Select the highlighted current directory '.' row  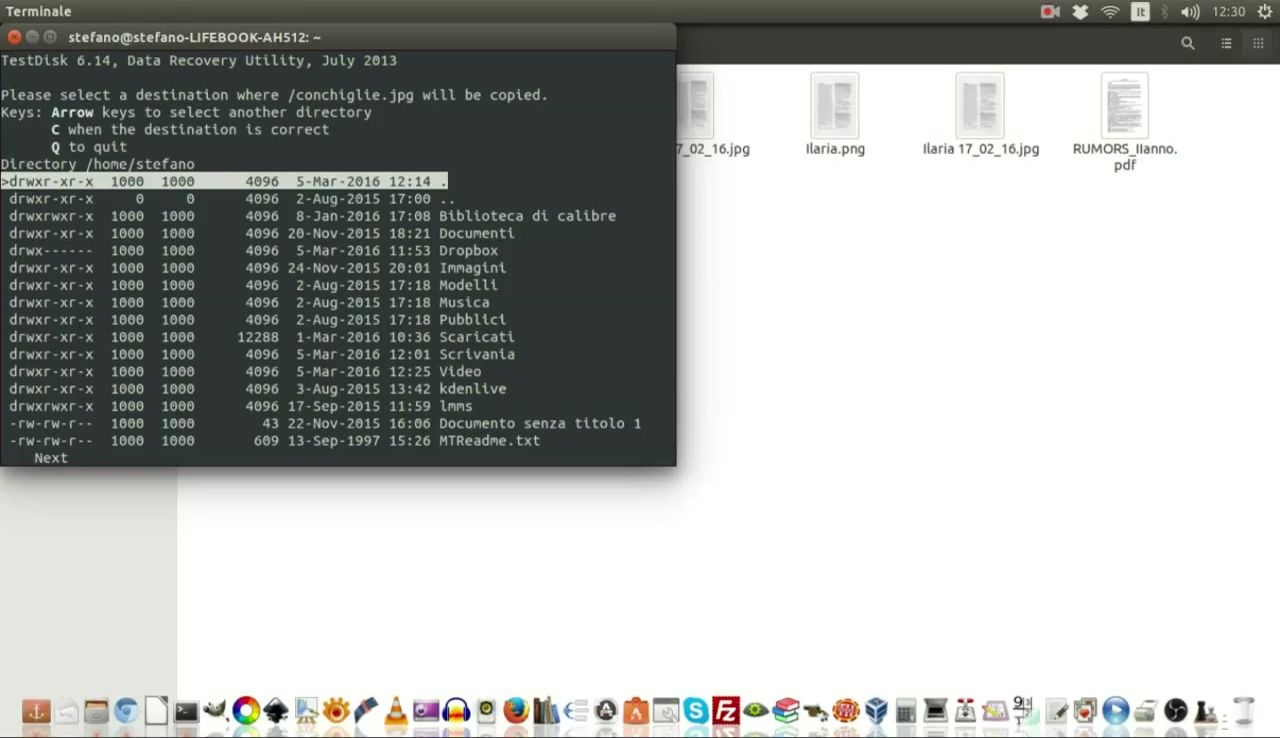point(224,181)
